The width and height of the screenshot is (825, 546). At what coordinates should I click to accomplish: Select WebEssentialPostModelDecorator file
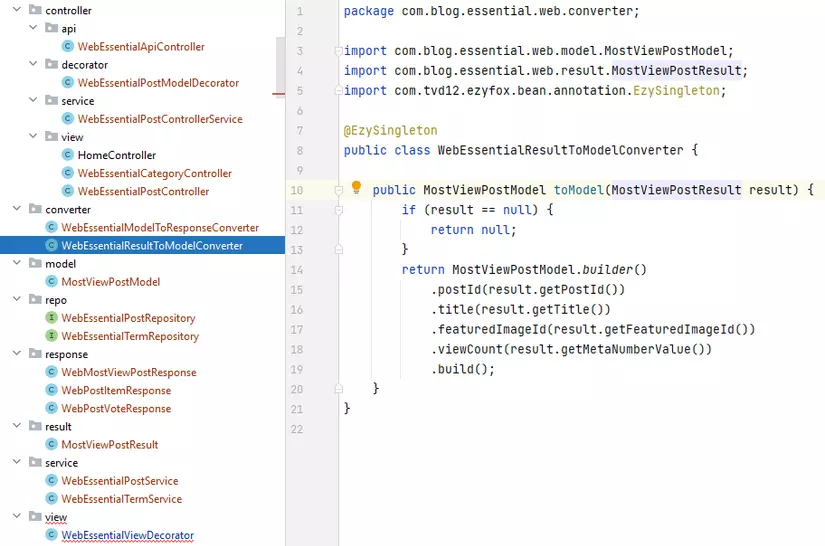click(x=158, y=83)
